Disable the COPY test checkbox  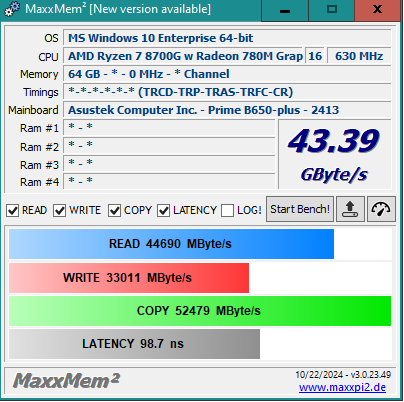point(114,211)
